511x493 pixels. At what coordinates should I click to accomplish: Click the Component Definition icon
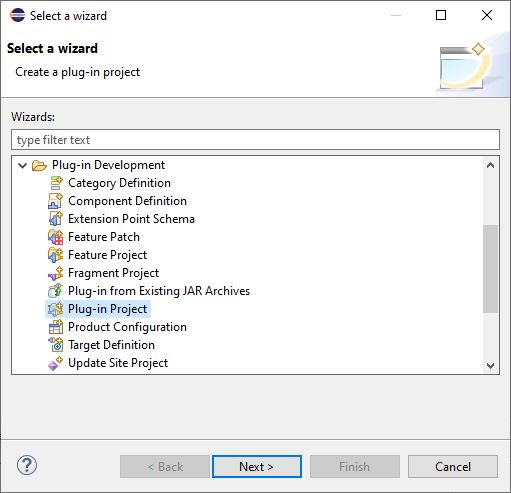(x=56, y=201)
